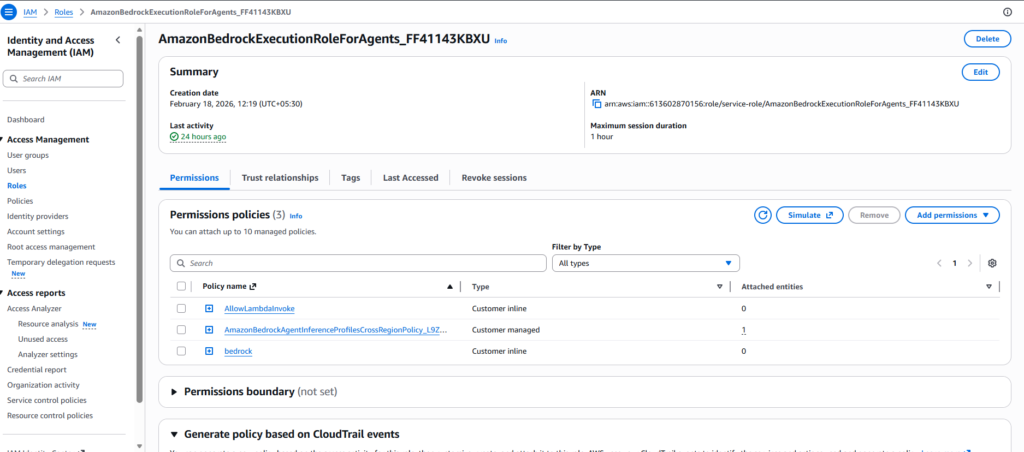The image size is (1024, 452).
Task: Open Policies in the sidebar navigation
Action: pos(20,201)
